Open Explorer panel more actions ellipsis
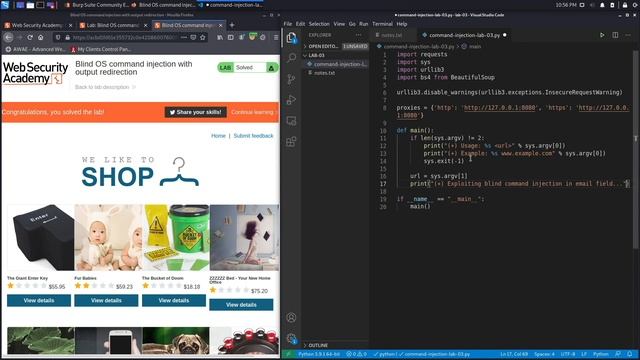 358,35
